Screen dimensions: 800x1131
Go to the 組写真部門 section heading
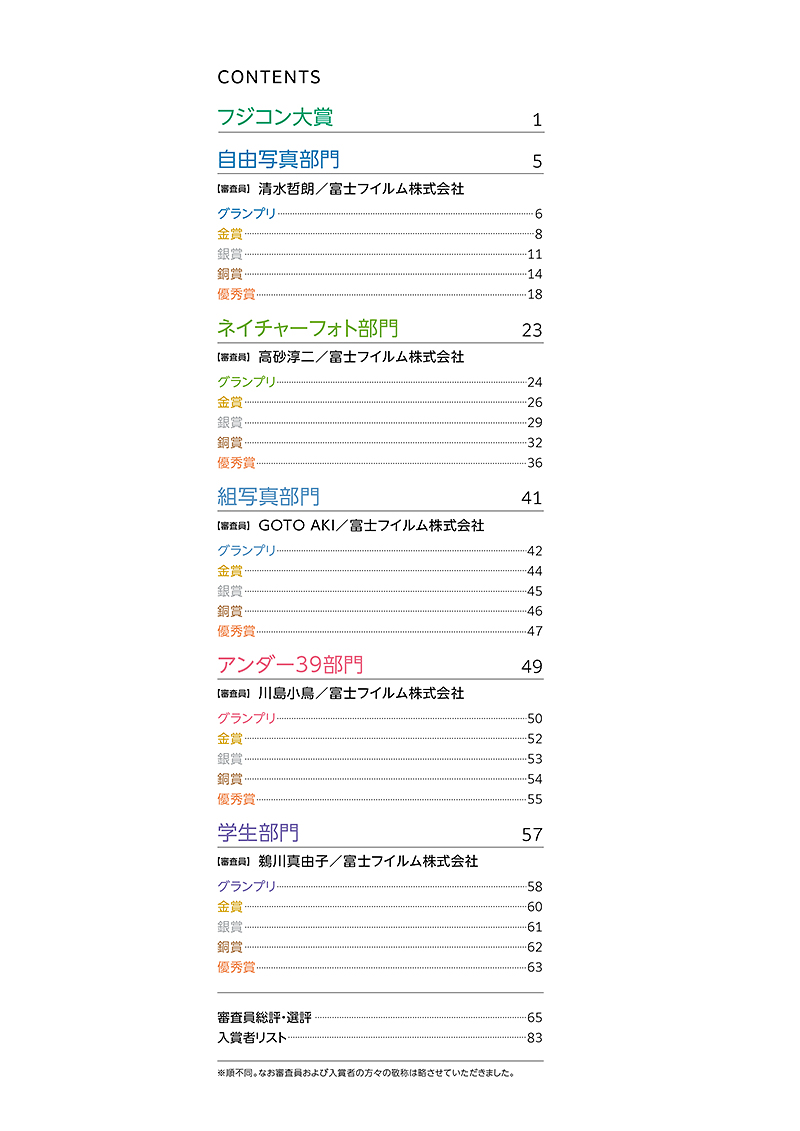[x=268, y=496]
